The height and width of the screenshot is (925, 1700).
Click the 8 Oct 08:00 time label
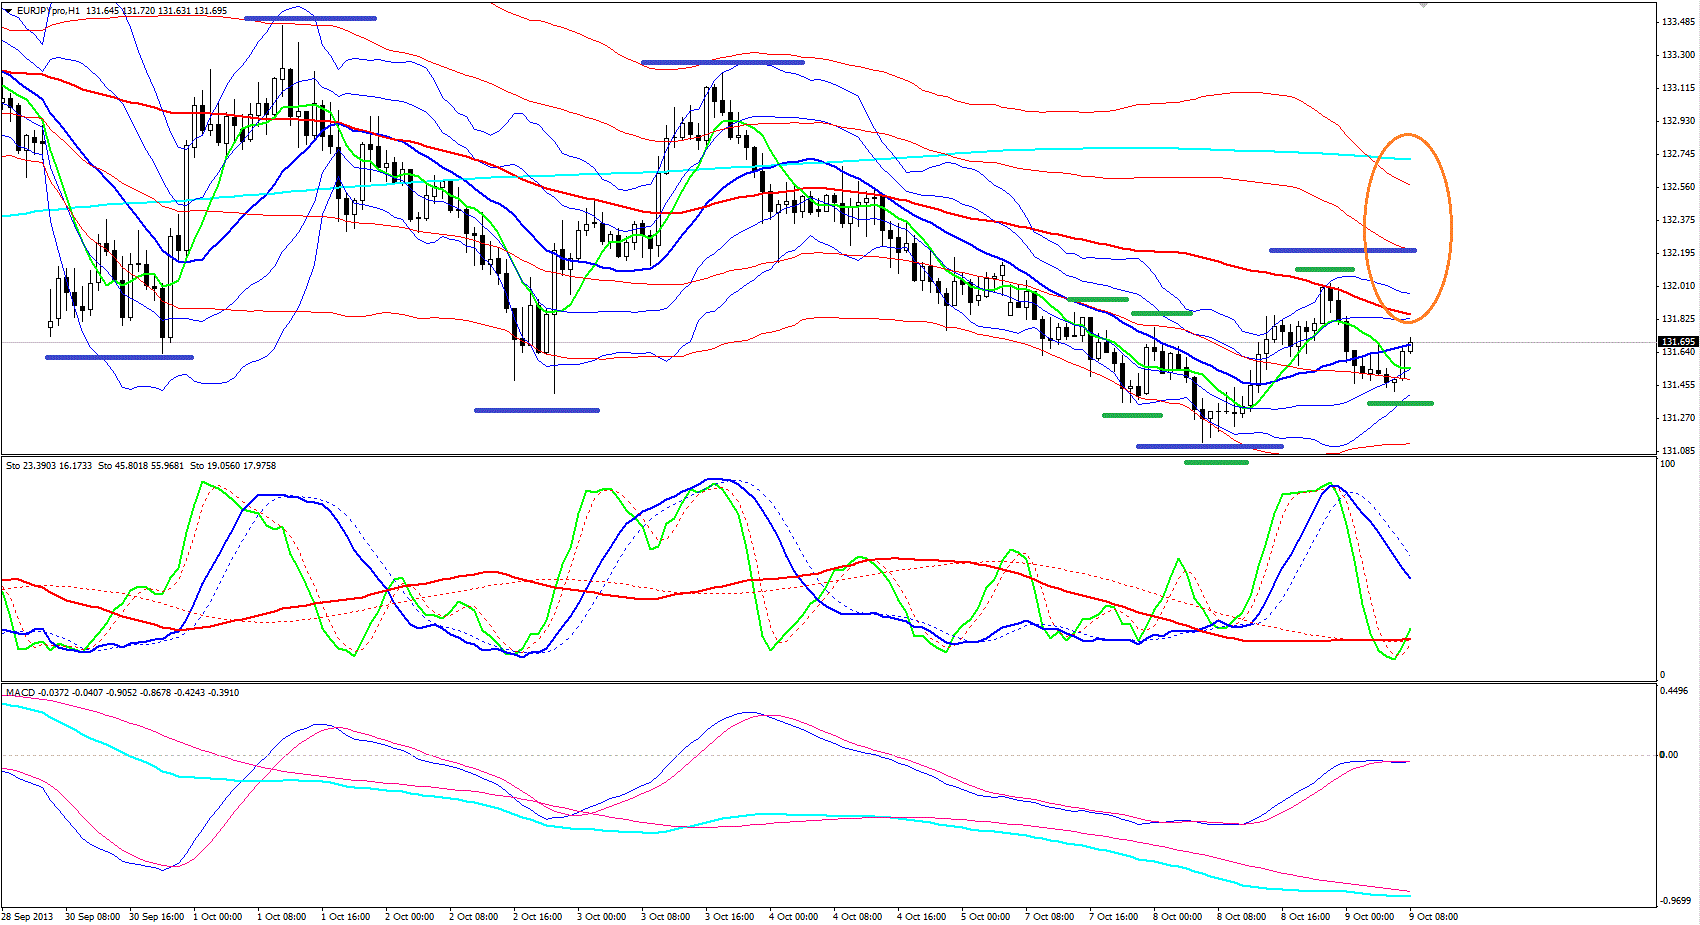pyautogui.click(x=1241, y=917)
